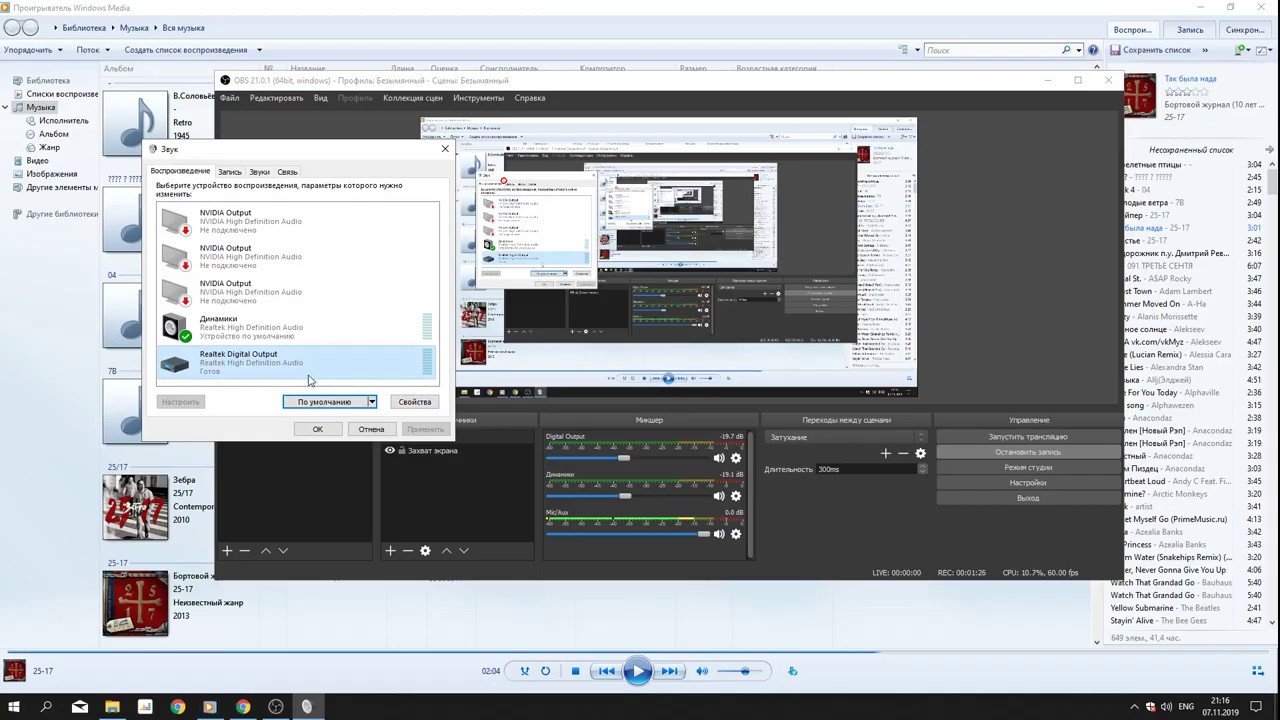Toggle visibility of Захват экрана source
This screenshot has width=1280, height=720.
[390, 451]
